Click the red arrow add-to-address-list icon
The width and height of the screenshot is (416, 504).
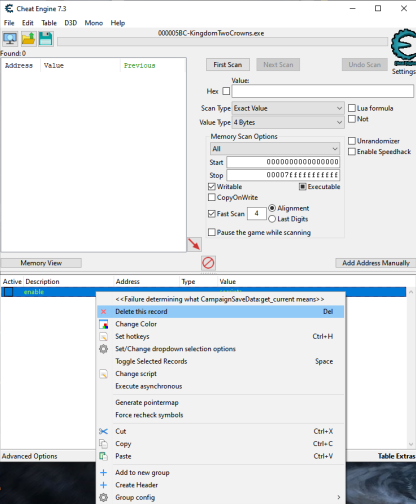coord(194,244)
